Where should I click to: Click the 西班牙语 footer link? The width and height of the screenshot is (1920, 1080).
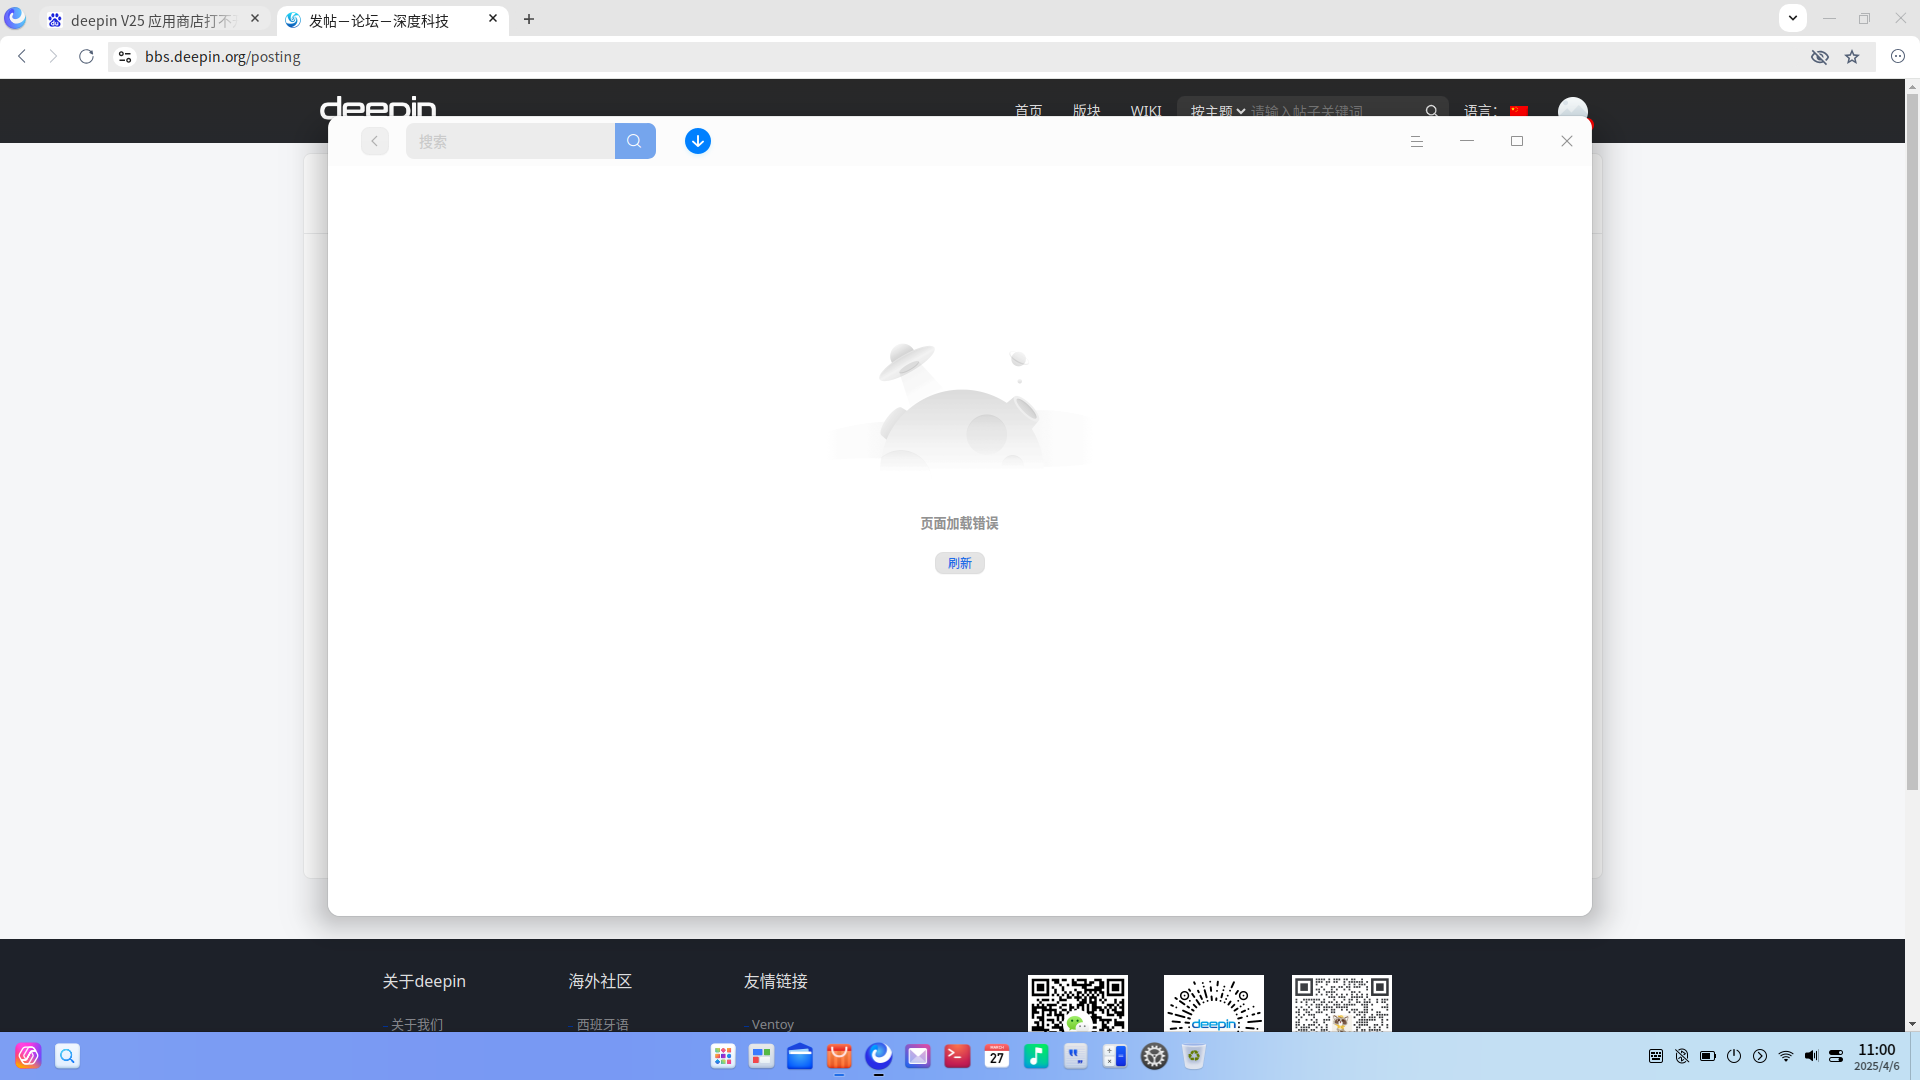click(602, 1024)
